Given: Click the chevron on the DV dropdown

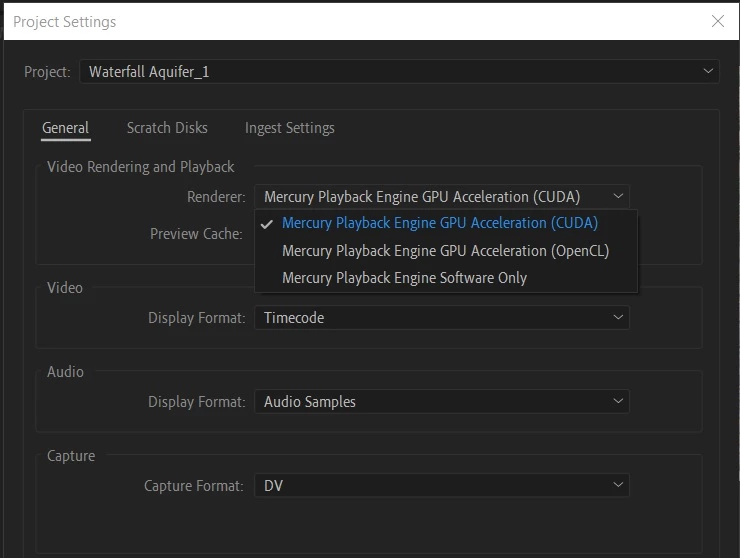Looking at the screenshot, I should 618,484.
